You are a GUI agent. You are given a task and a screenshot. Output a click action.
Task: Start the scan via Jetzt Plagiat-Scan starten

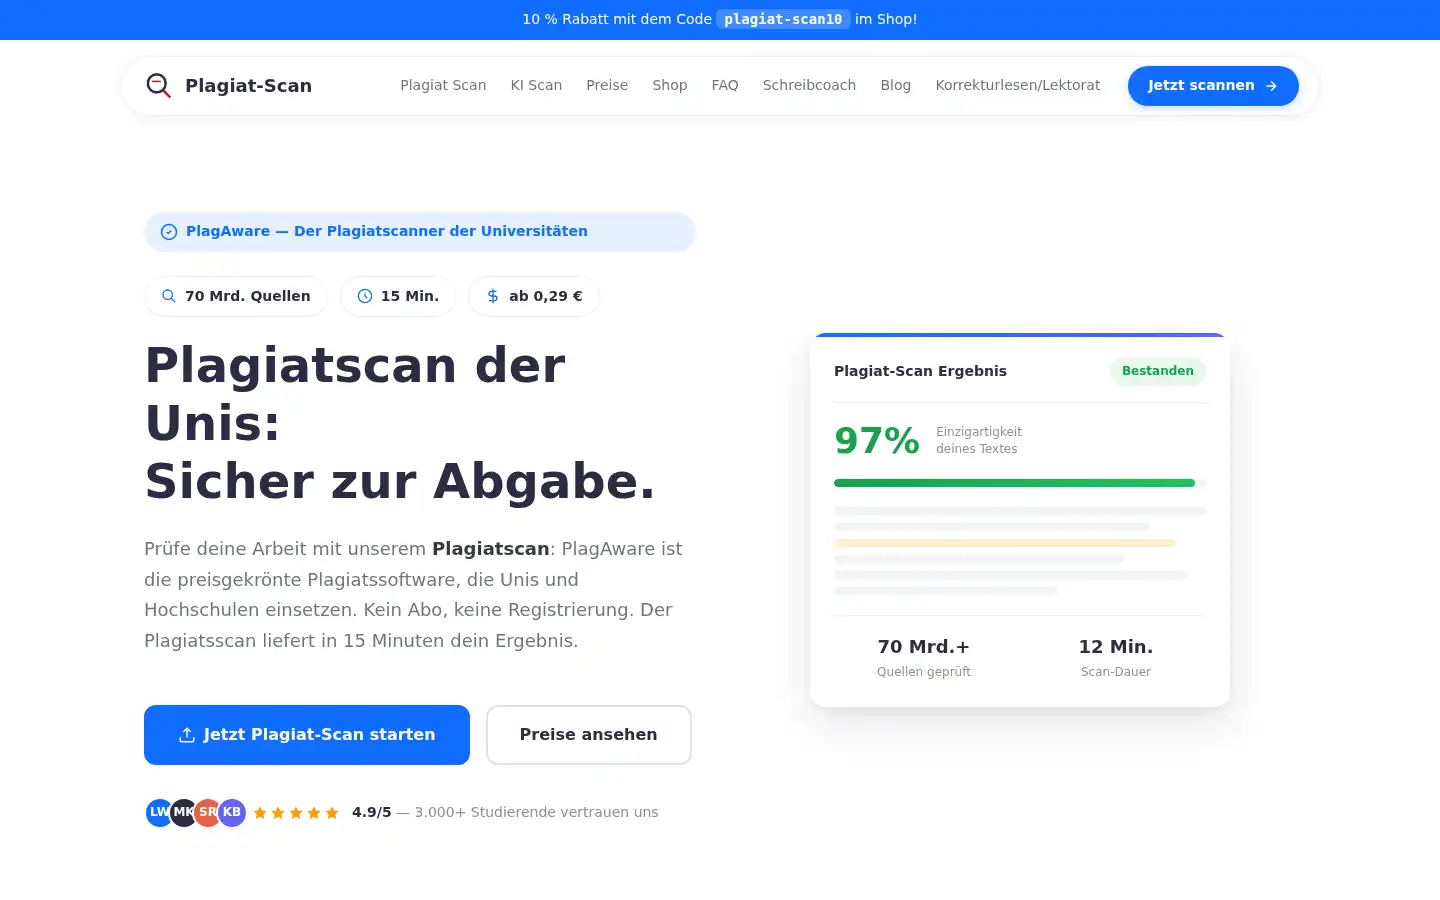[x=307, y=735]
